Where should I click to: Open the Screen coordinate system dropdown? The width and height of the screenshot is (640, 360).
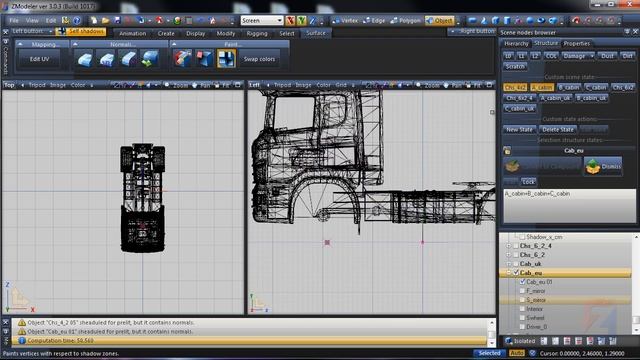[262, 20]
